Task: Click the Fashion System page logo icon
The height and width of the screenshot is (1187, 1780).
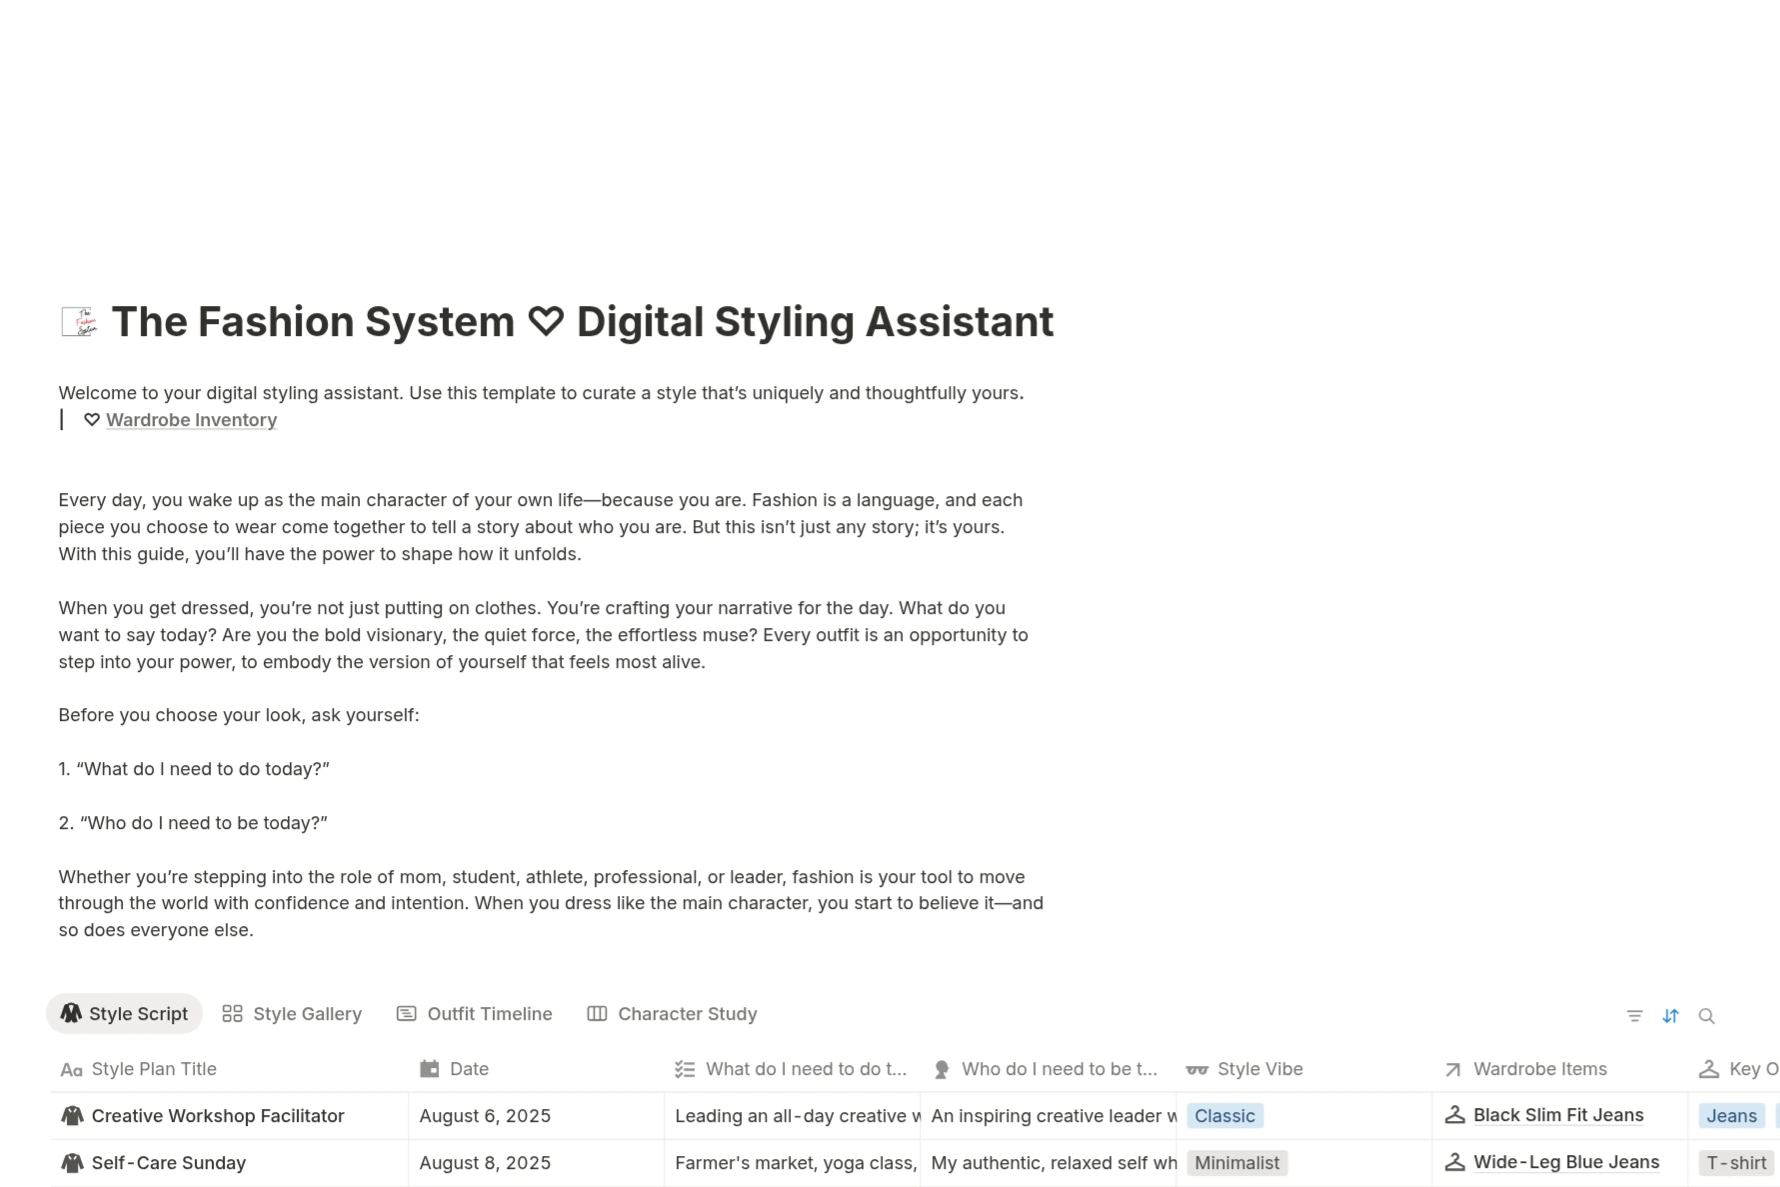Action: (x=79, y=322)
